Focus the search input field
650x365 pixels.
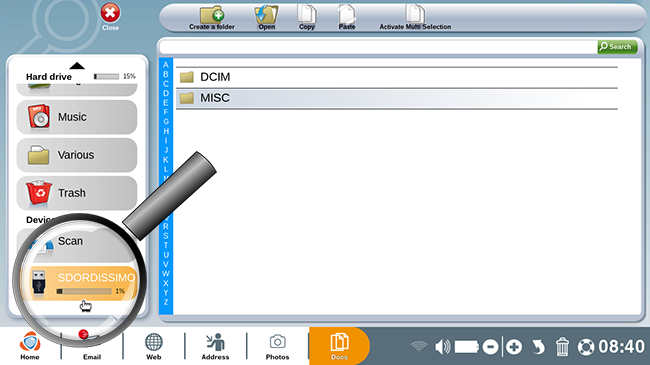click(378, 47)
